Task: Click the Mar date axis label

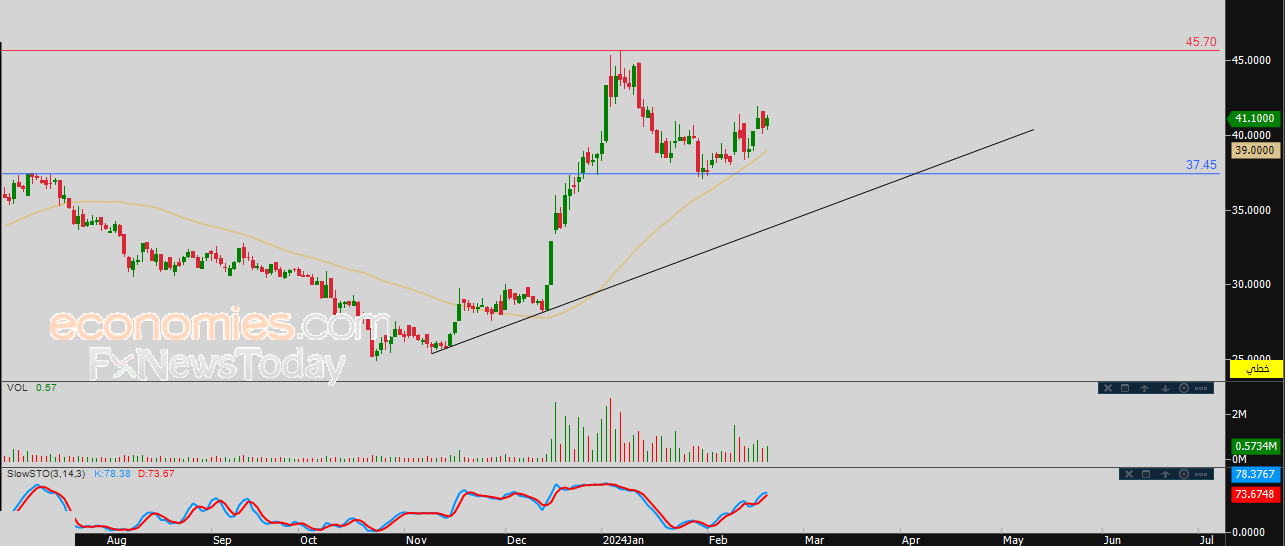Action: coord(814,540)
